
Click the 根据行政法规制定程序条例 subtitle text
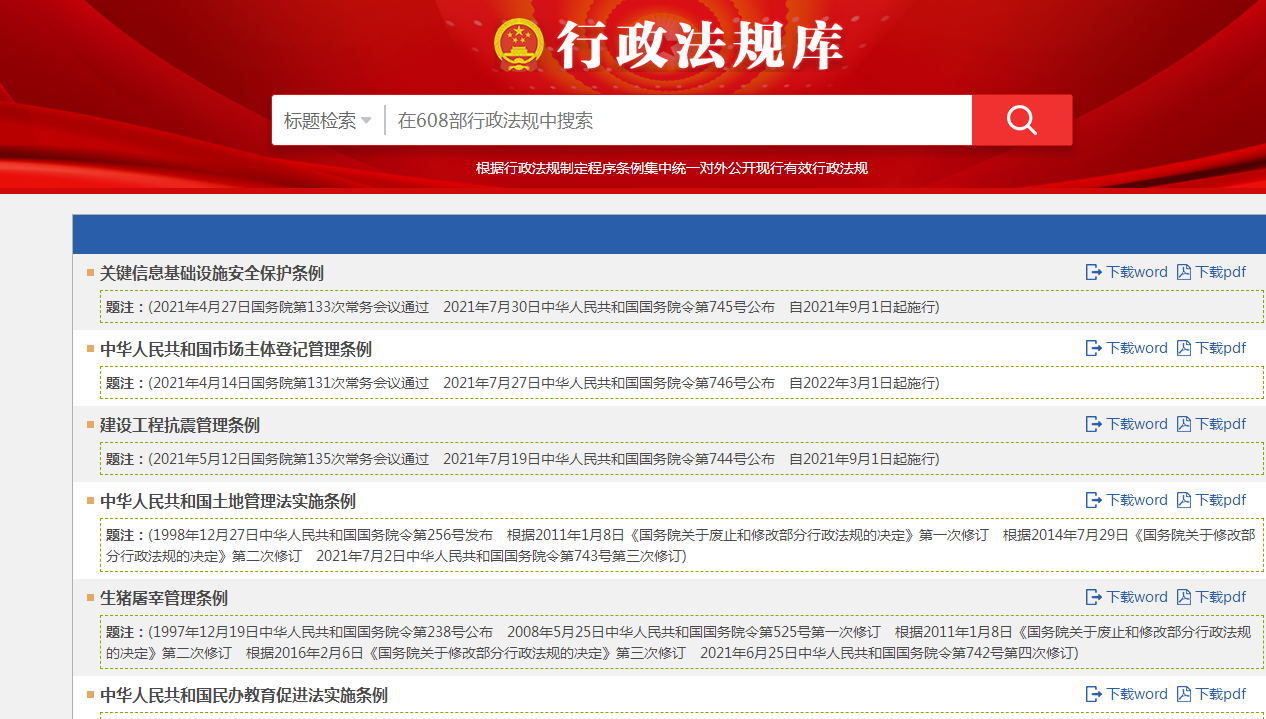(672, 168)
